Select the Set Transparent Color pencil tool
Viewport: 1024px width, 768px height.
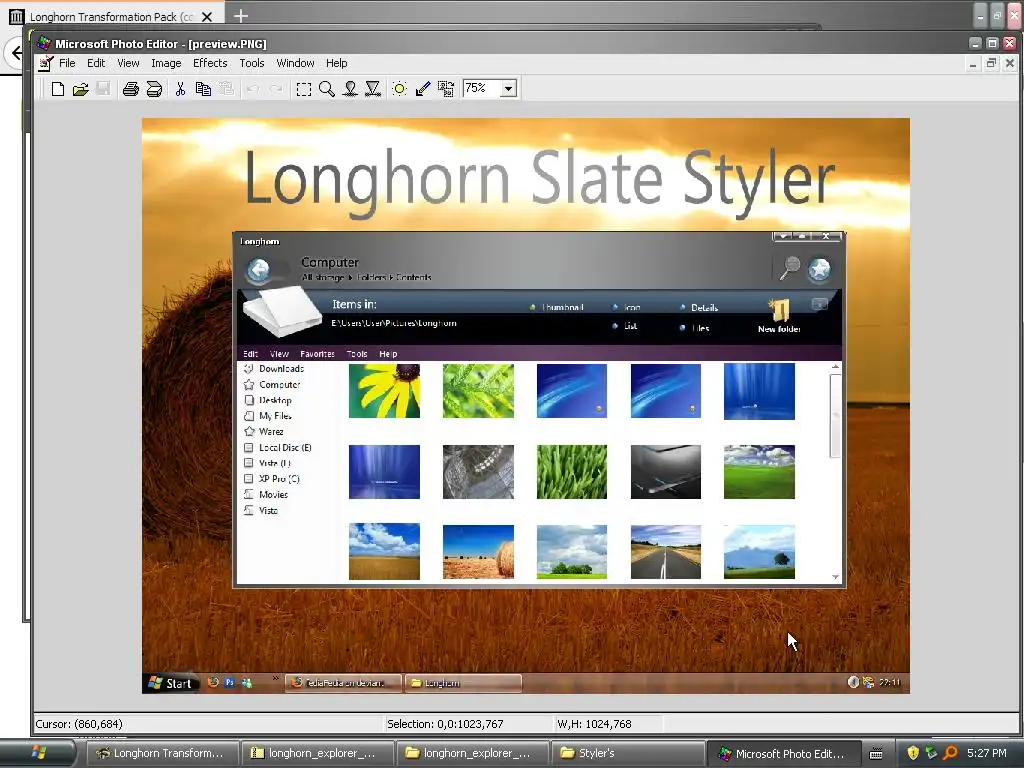423,89
